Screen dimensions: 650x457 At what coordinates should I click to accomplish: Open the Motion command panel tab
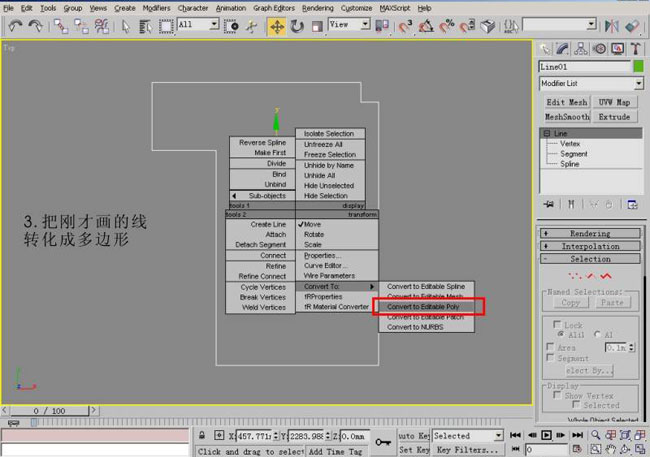coord(599,49)
